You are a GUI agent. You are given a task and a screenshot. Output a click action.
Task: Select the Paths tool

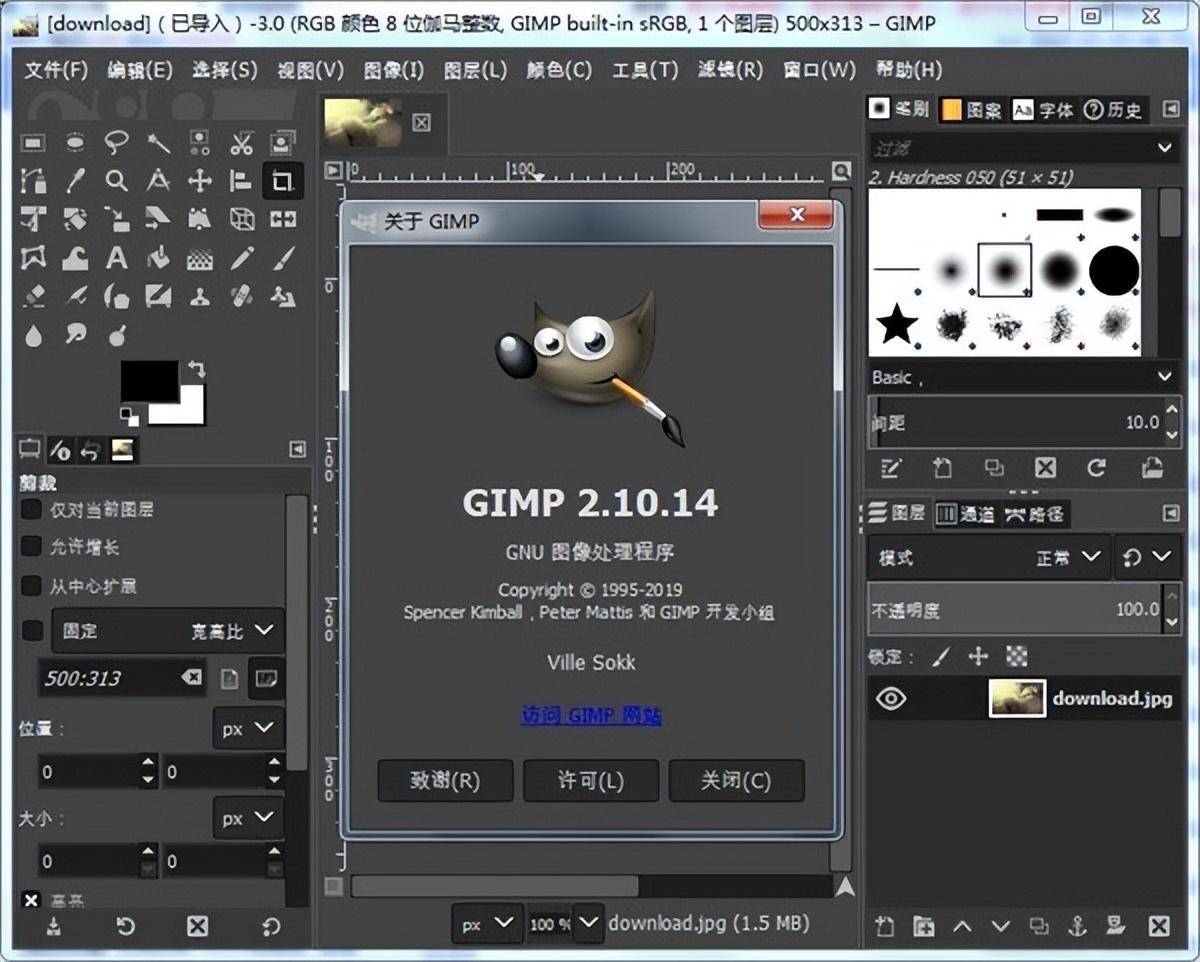pos(34,181)
